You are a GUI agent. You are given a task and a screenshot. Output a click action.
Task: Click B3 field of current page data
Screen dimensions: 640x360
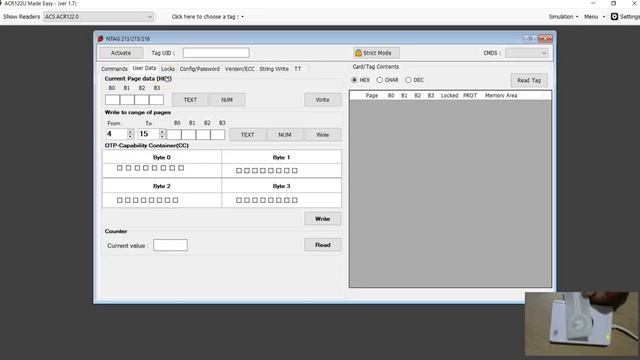click(156, 100)
